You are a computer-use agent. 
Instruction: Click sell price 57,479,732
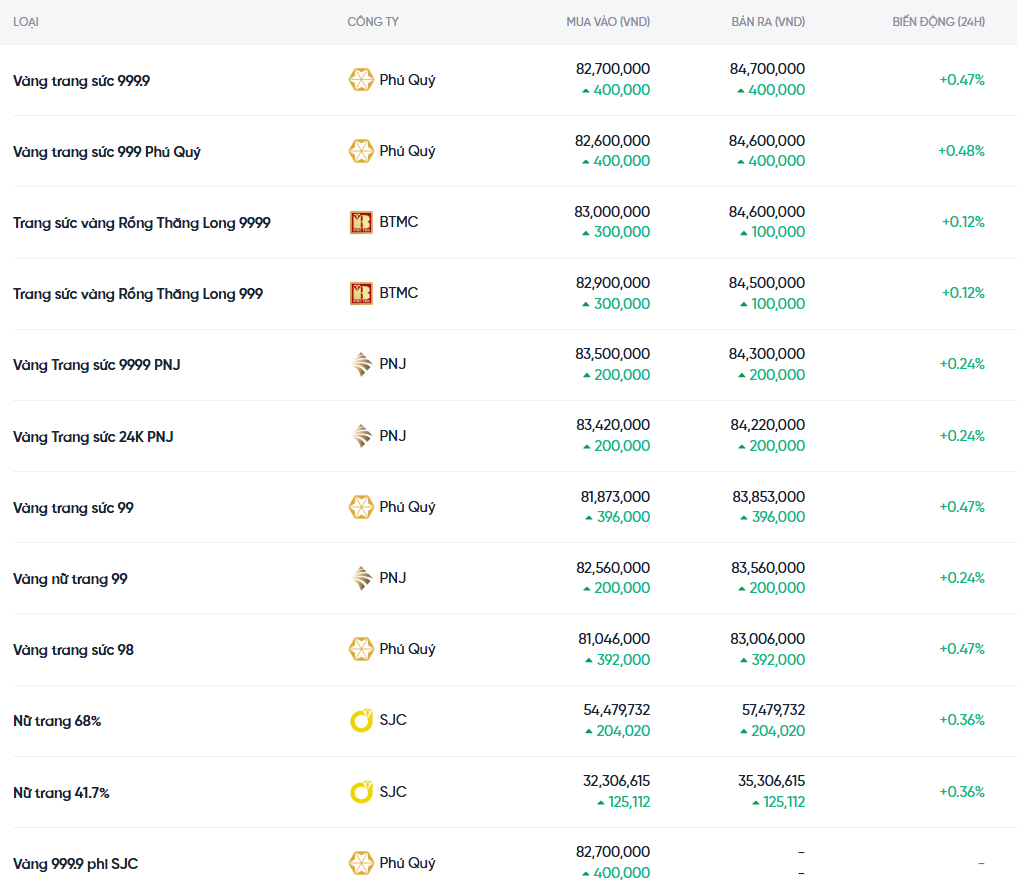(773, 710)
